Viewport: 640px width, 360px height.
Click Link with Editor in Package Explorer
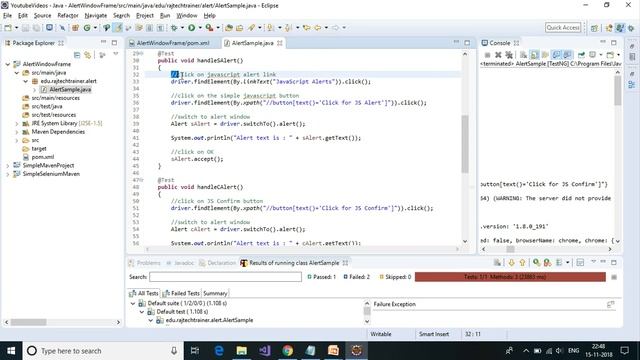[x=88, y=55]
